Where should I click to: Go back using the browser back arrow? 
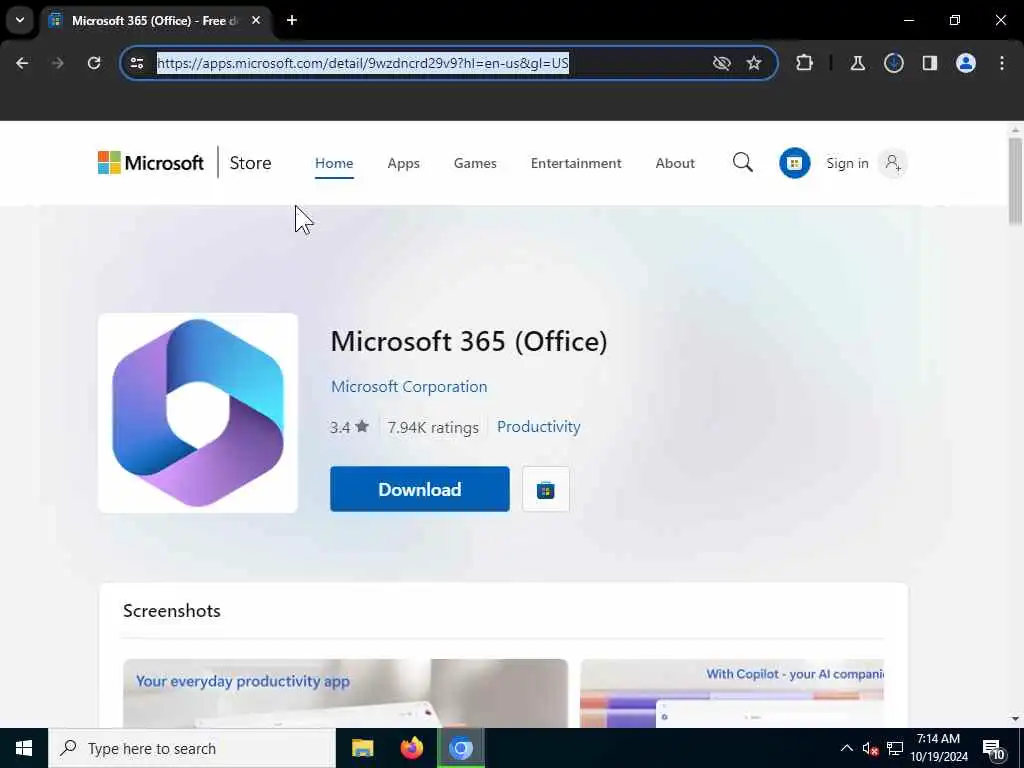(22, 63)
